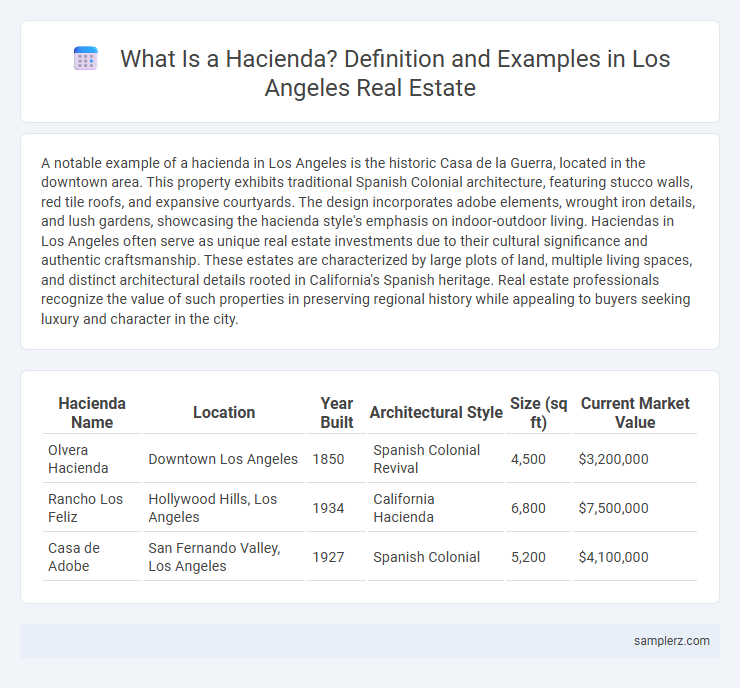This screenshot has width=740, height=688.
Task: Click the samplerz.com footer link
Action: point(672,640)
